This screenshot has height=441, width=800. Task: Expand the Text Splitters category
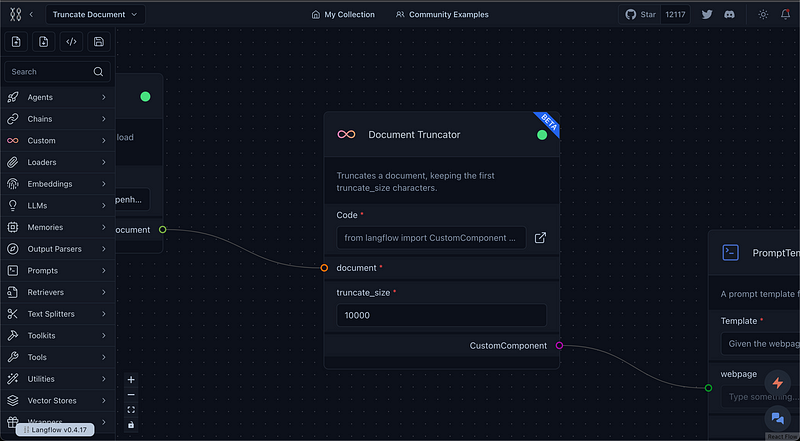pos(57,314)
